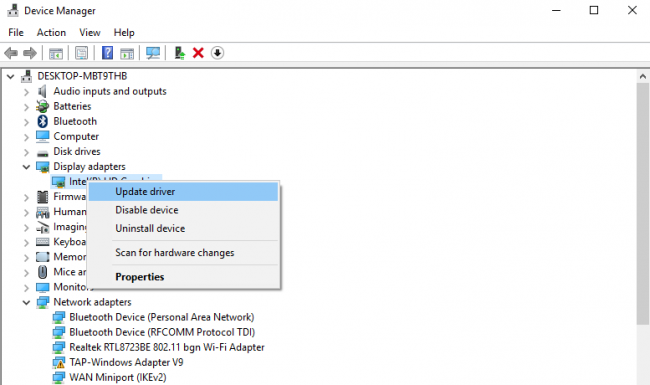Expand the Mice category arrow

(27, 272)
